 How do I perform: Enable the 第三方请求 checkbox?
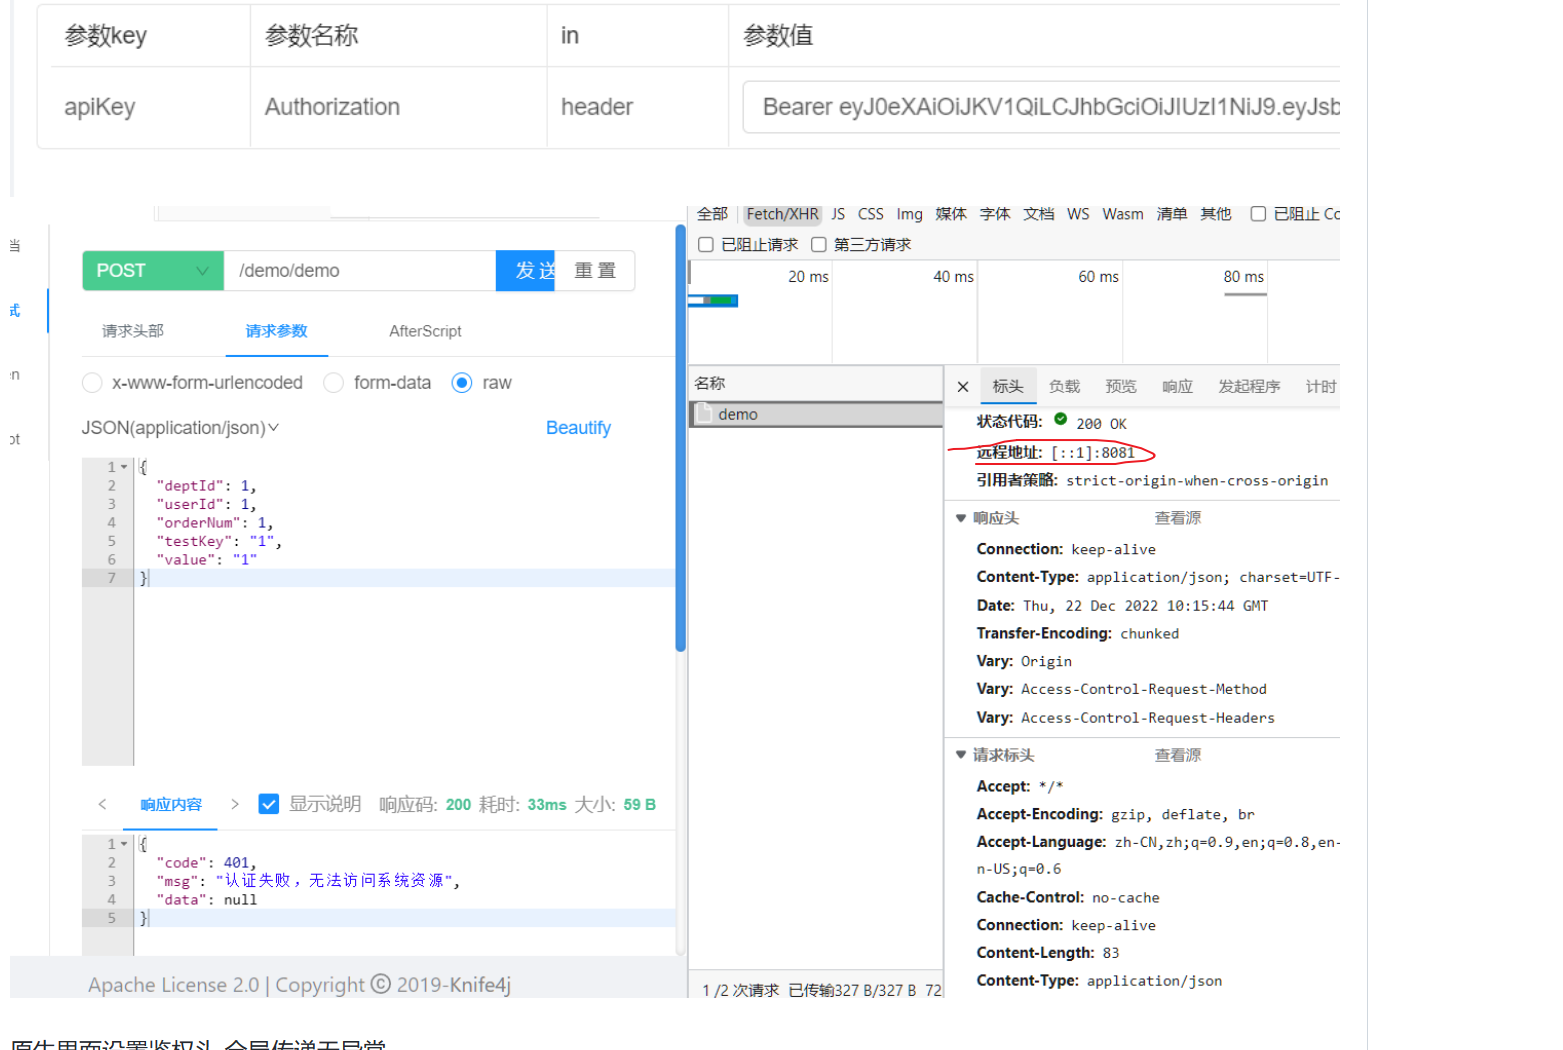(x=819, y=244)
